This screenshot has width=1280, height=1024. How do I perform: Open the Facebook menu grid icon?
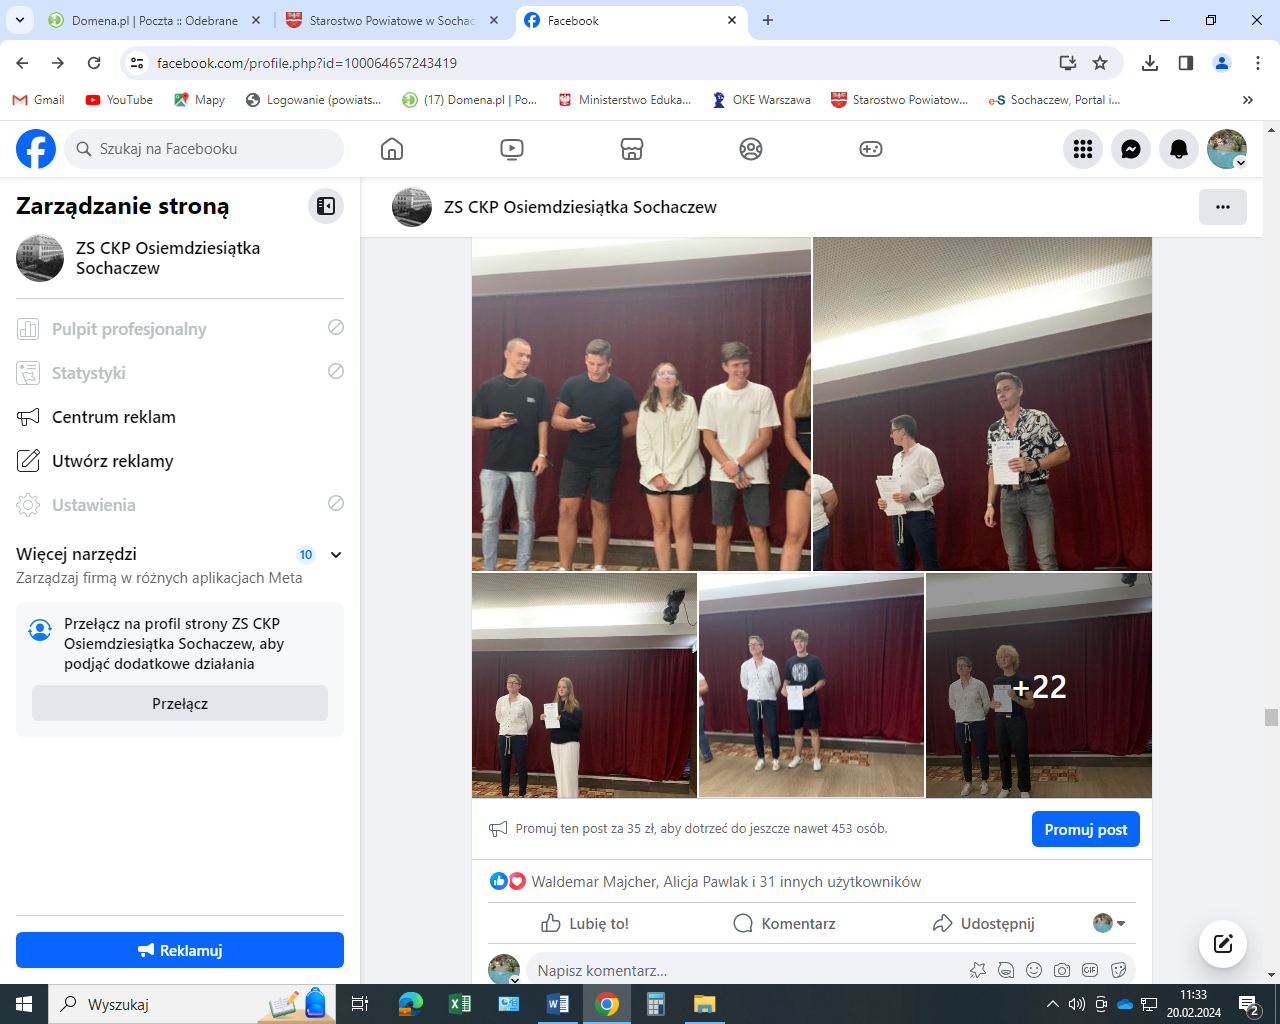coord(1083,149)
